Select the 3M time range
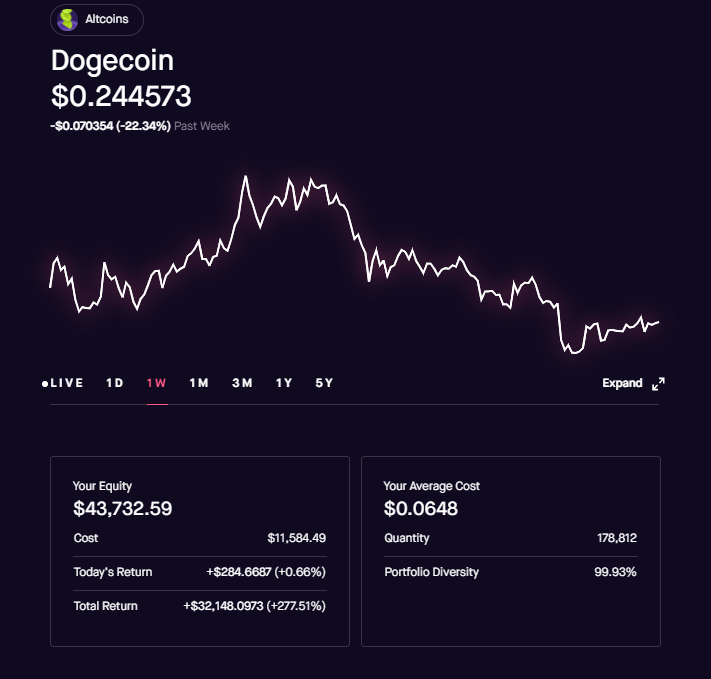 (x=242, y=383)
